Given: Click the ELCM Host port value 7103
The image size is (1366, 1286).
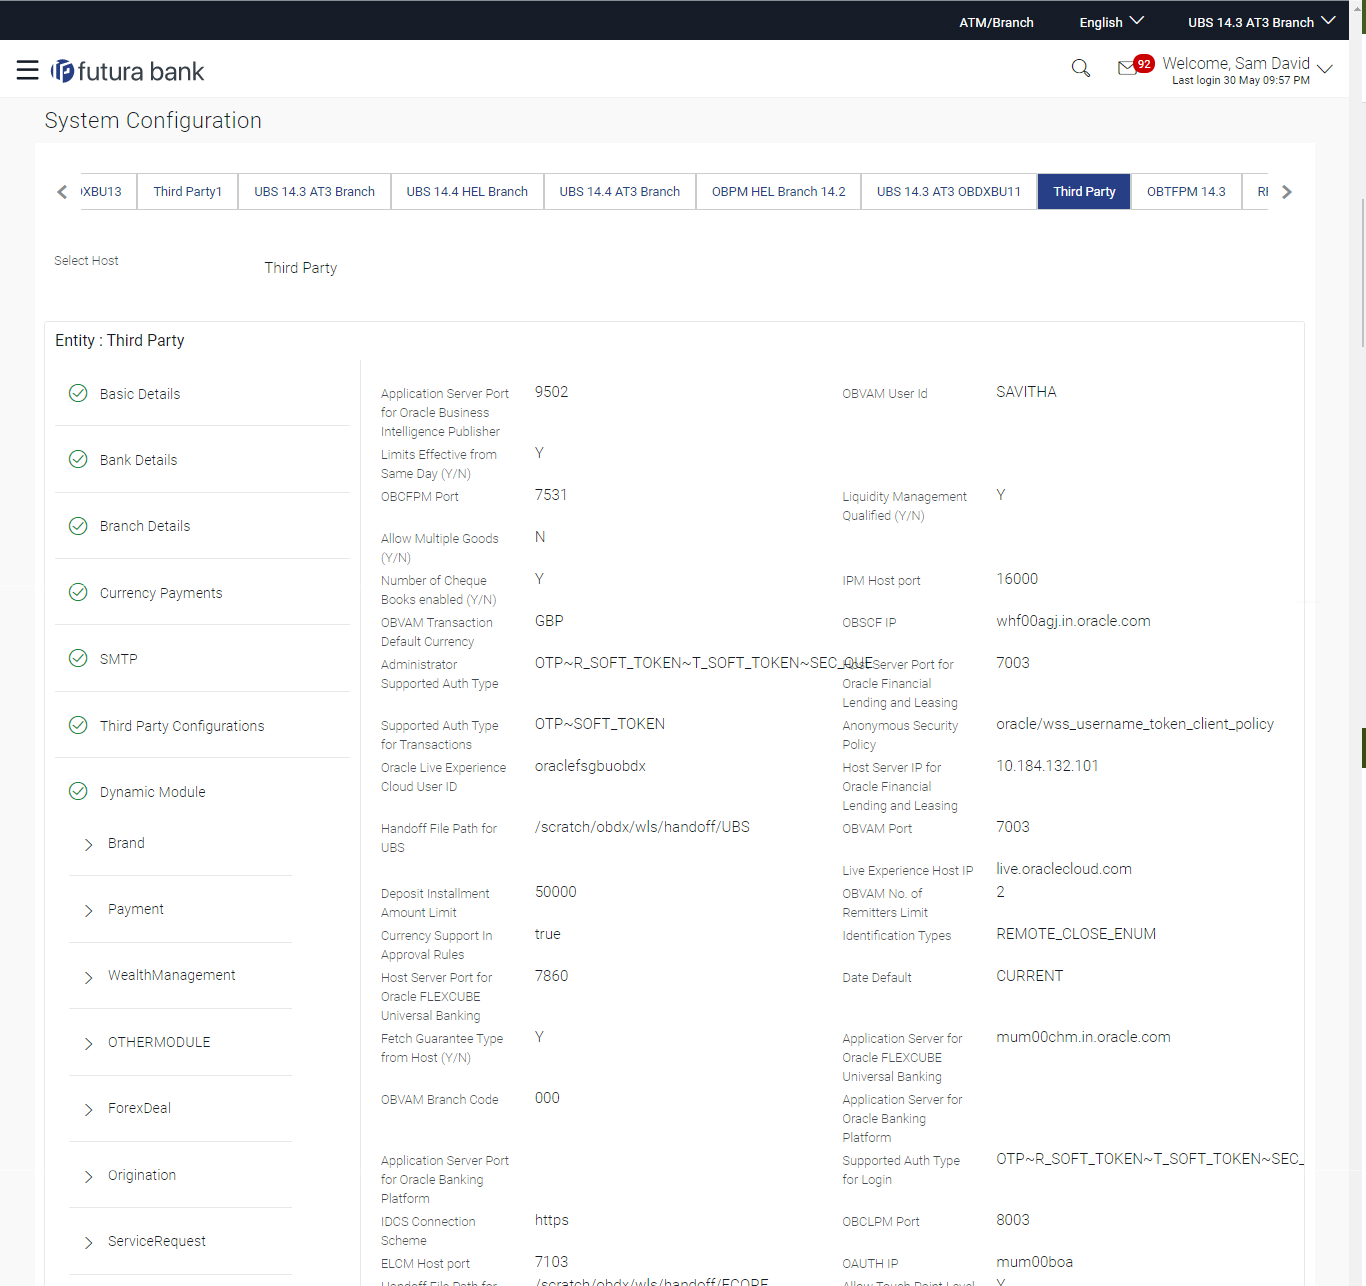Looking at the screenshot, I should 551,1262.
